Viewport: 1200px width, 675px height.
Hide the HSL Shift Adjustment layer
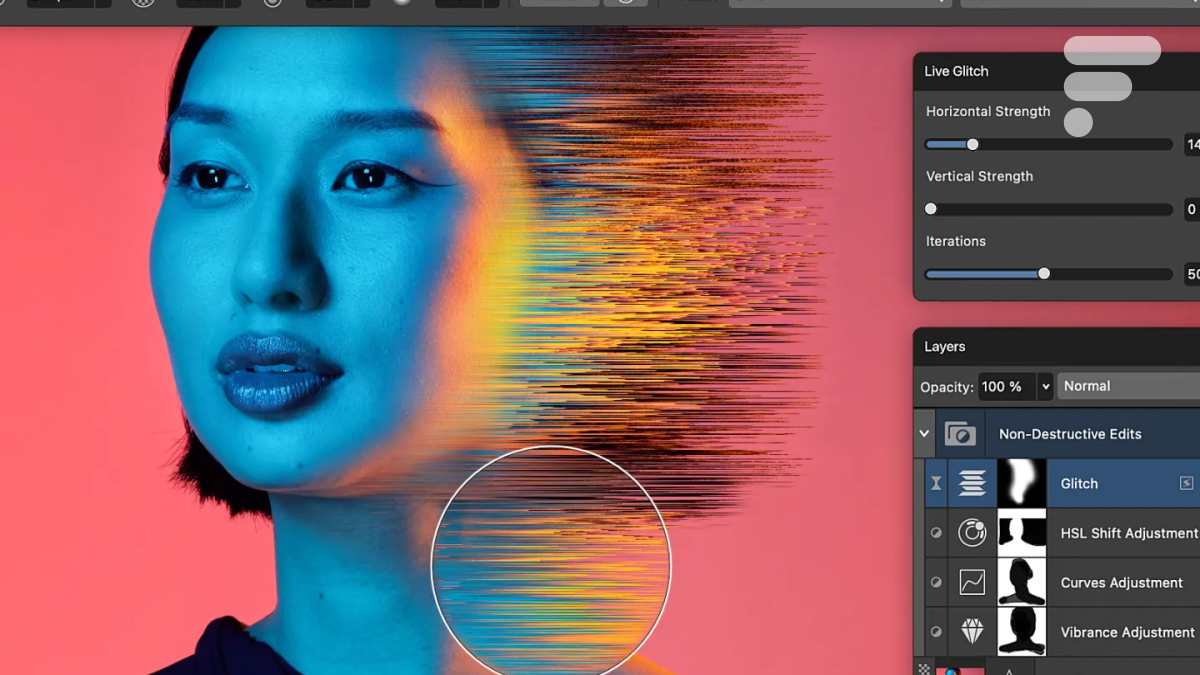click(936, 533)
